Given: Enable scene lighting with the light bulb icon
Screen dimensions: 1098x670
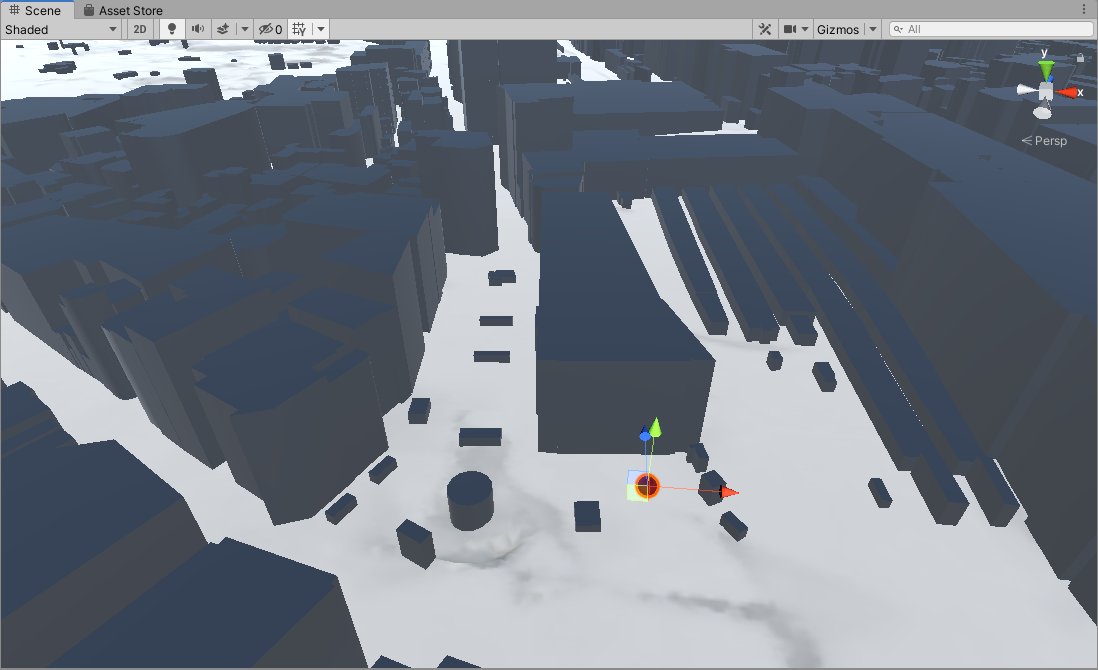Looking at the screenshot, I should coord(169,29).
